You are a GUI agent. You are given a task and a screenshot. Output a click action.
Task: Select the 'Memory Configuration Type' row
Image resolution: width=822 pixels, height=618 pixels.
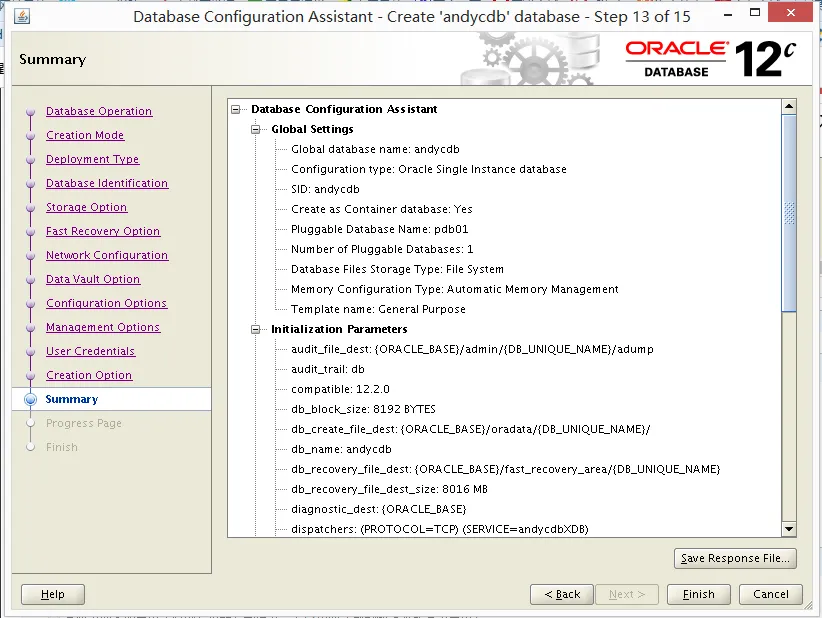click(455, 289)
